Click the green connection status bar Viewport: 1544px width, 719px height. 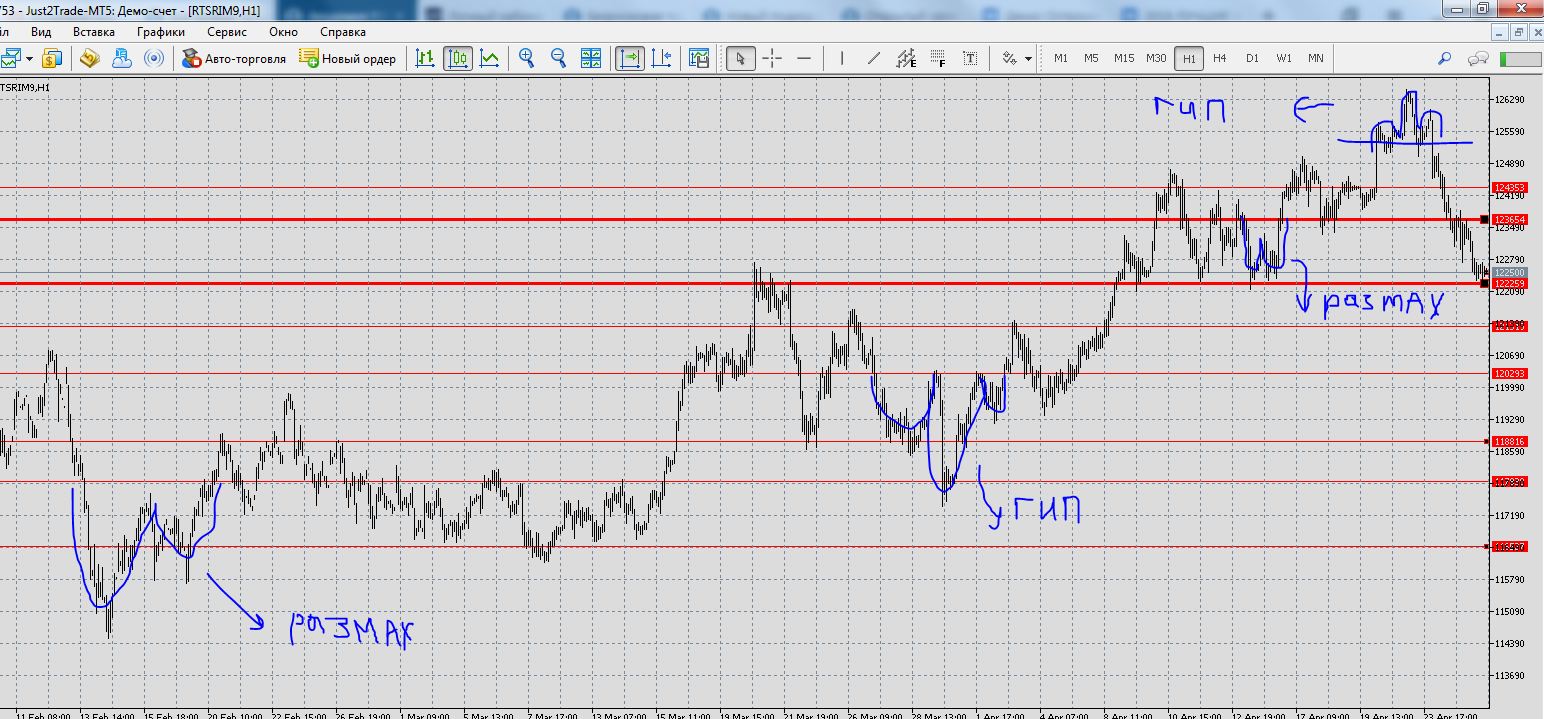pyautogui.click(x=1521, y=59)
